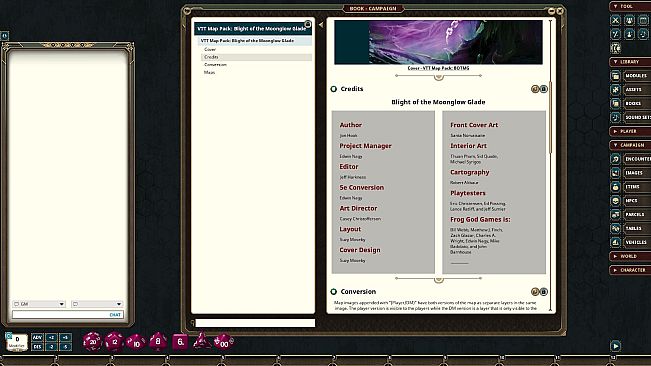Click the lock icon on the book index
Viewport: 651px width, 366px height.
308,24
